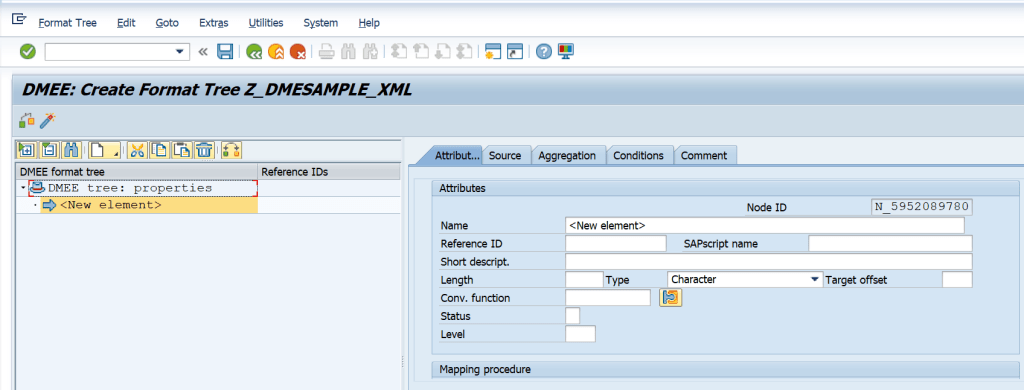Click the Reference IDs column header
This screenshot has height=390, width=1024.
[x=329, y=172]
